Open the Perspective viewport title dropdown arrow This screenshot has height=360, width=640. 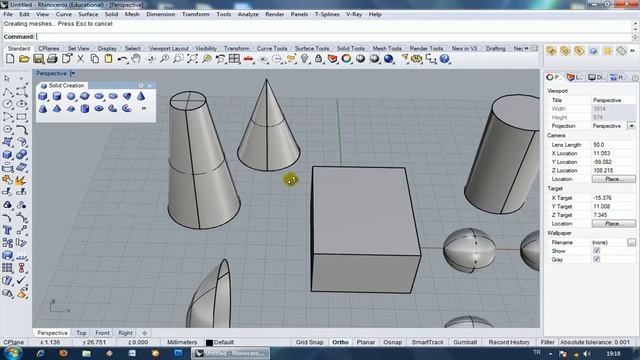tap(73, 73)
